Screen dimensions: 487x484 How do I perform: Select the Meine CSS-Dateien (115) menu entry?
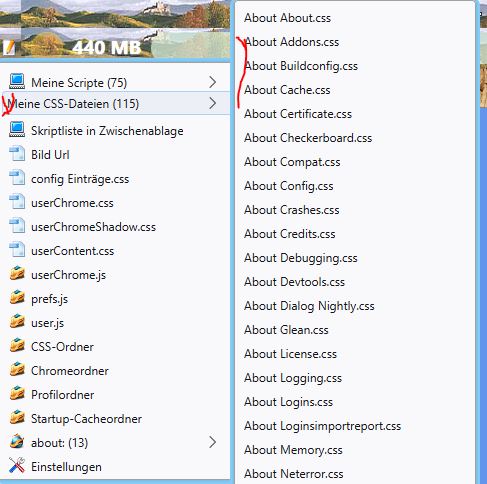115,103
